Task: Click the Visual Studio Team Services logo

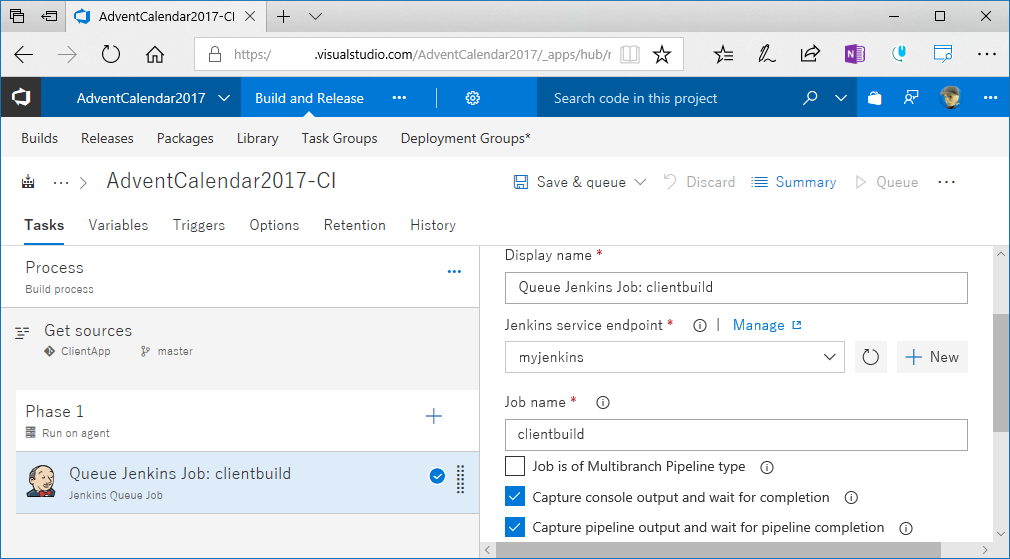Action: point(21,98)
